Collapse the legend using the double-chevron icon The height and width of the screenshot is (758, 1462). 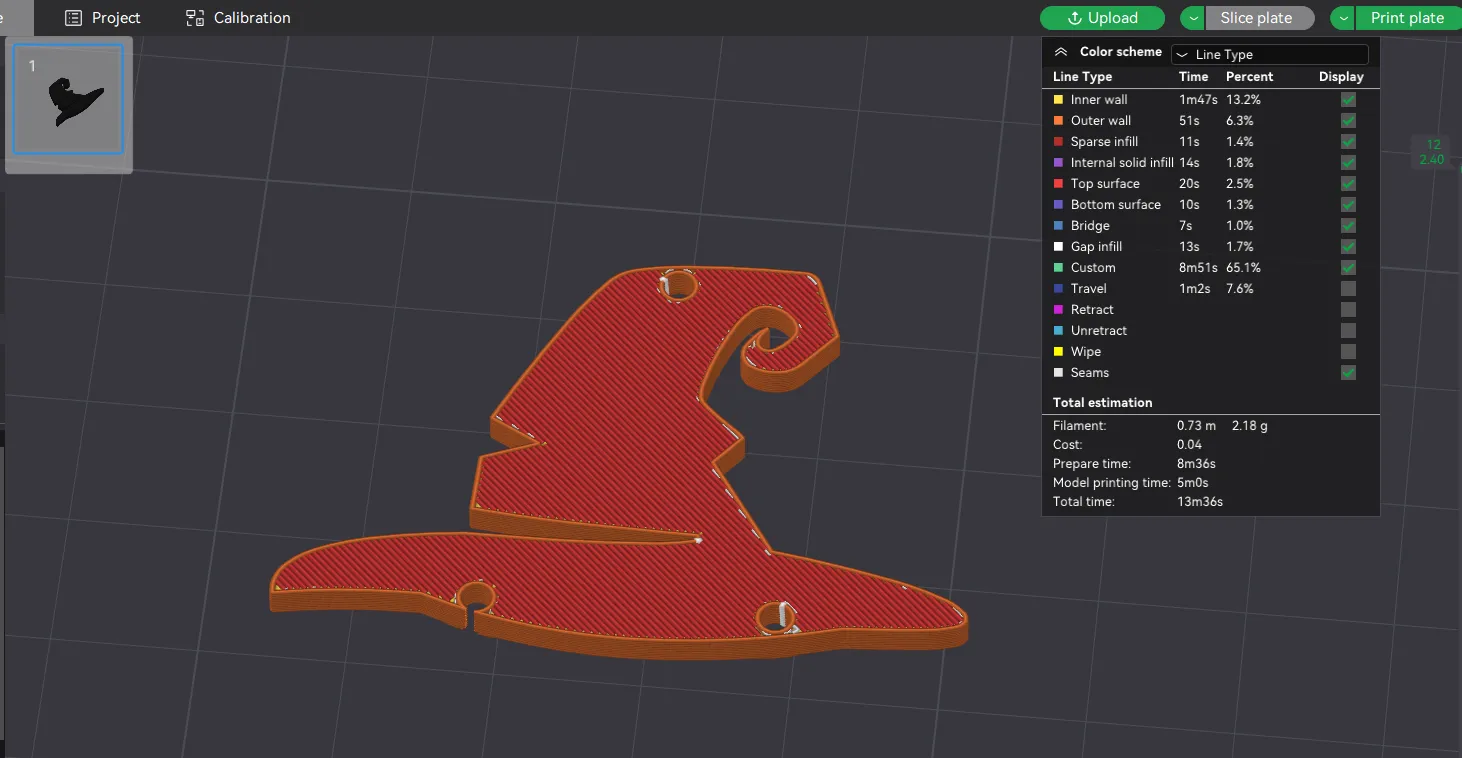click(1061, 53)
